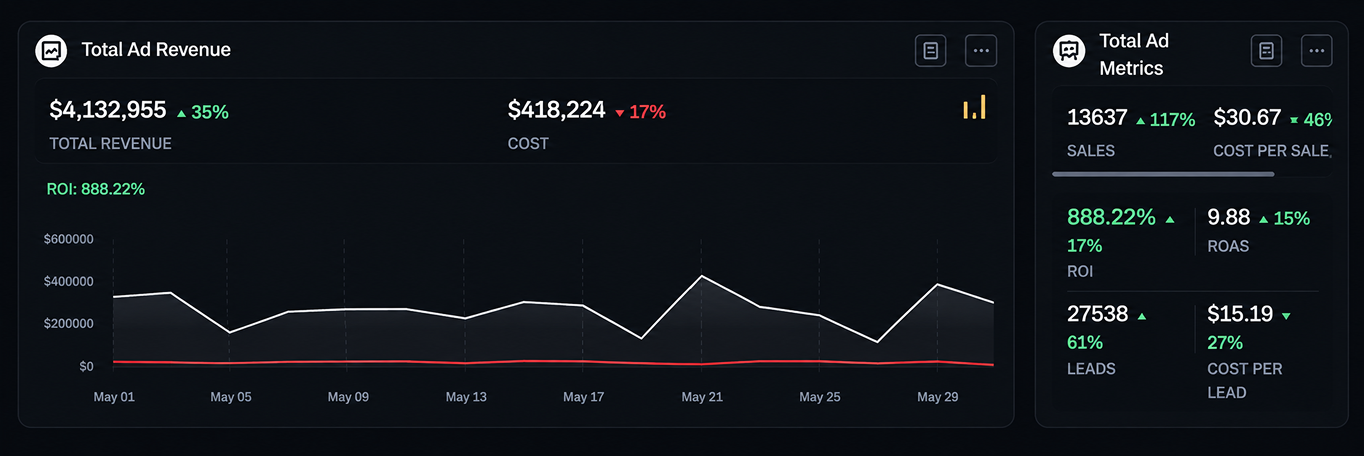
Task: Click the May 05 axis label
Action: (231, 397)
